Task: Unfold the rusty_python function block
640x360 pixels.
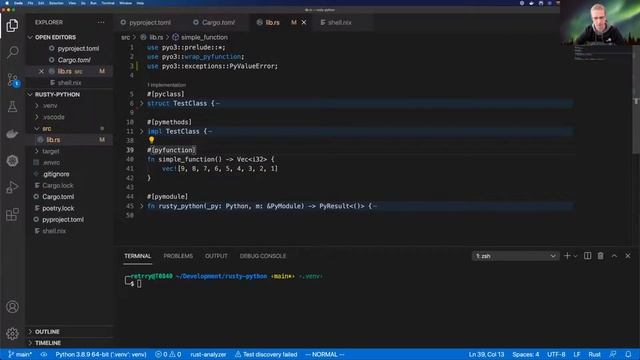Action: point(142,206)
